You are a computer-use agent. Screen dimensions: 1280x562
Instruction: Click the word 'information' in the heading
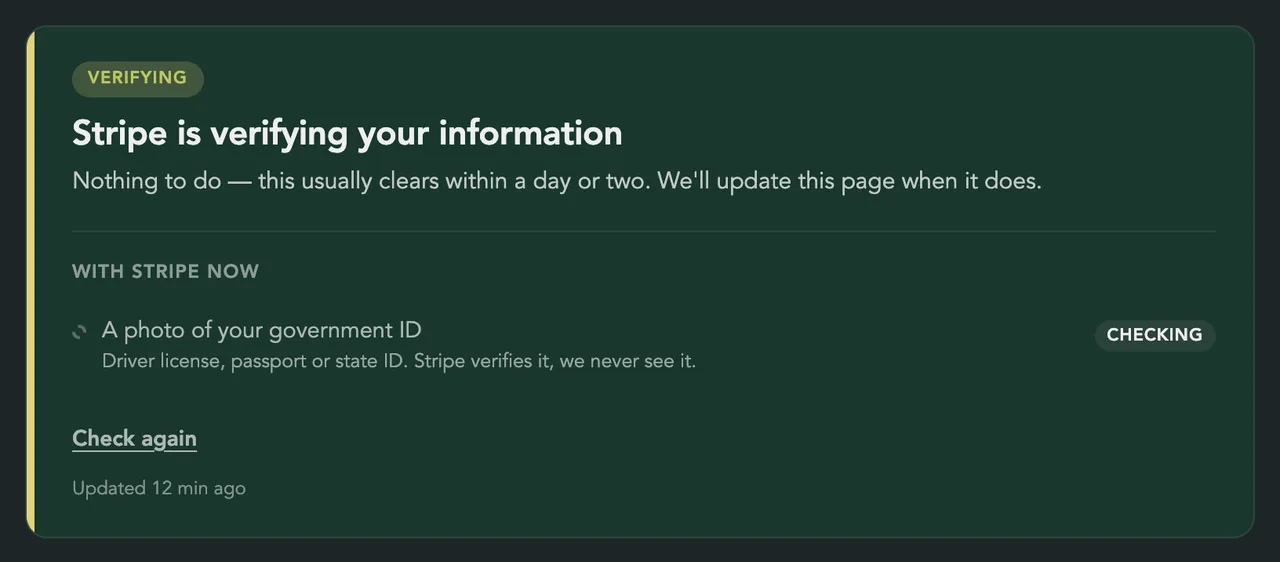click(x=531, y=133)
